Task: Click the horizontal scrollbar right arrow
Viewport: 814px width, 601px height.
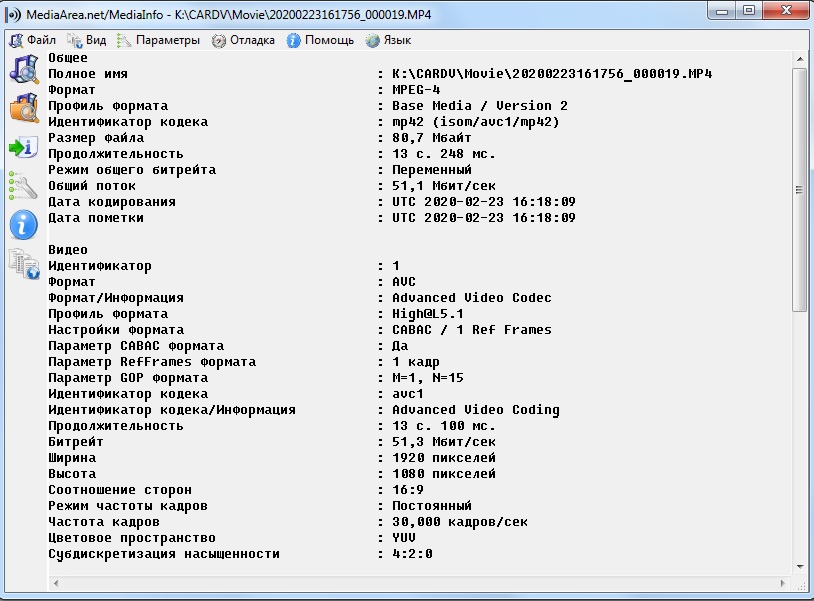Action: click(783, 584)
